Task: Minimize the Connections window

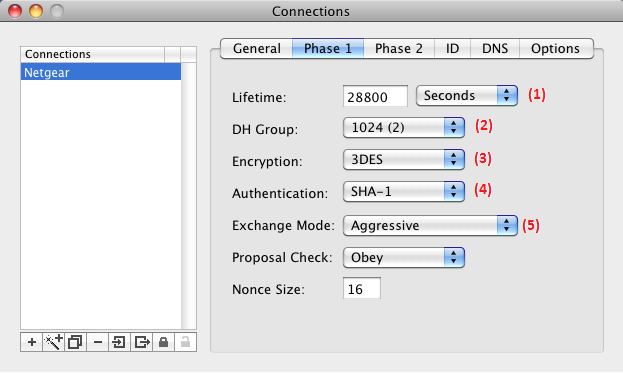Action: 36,11
